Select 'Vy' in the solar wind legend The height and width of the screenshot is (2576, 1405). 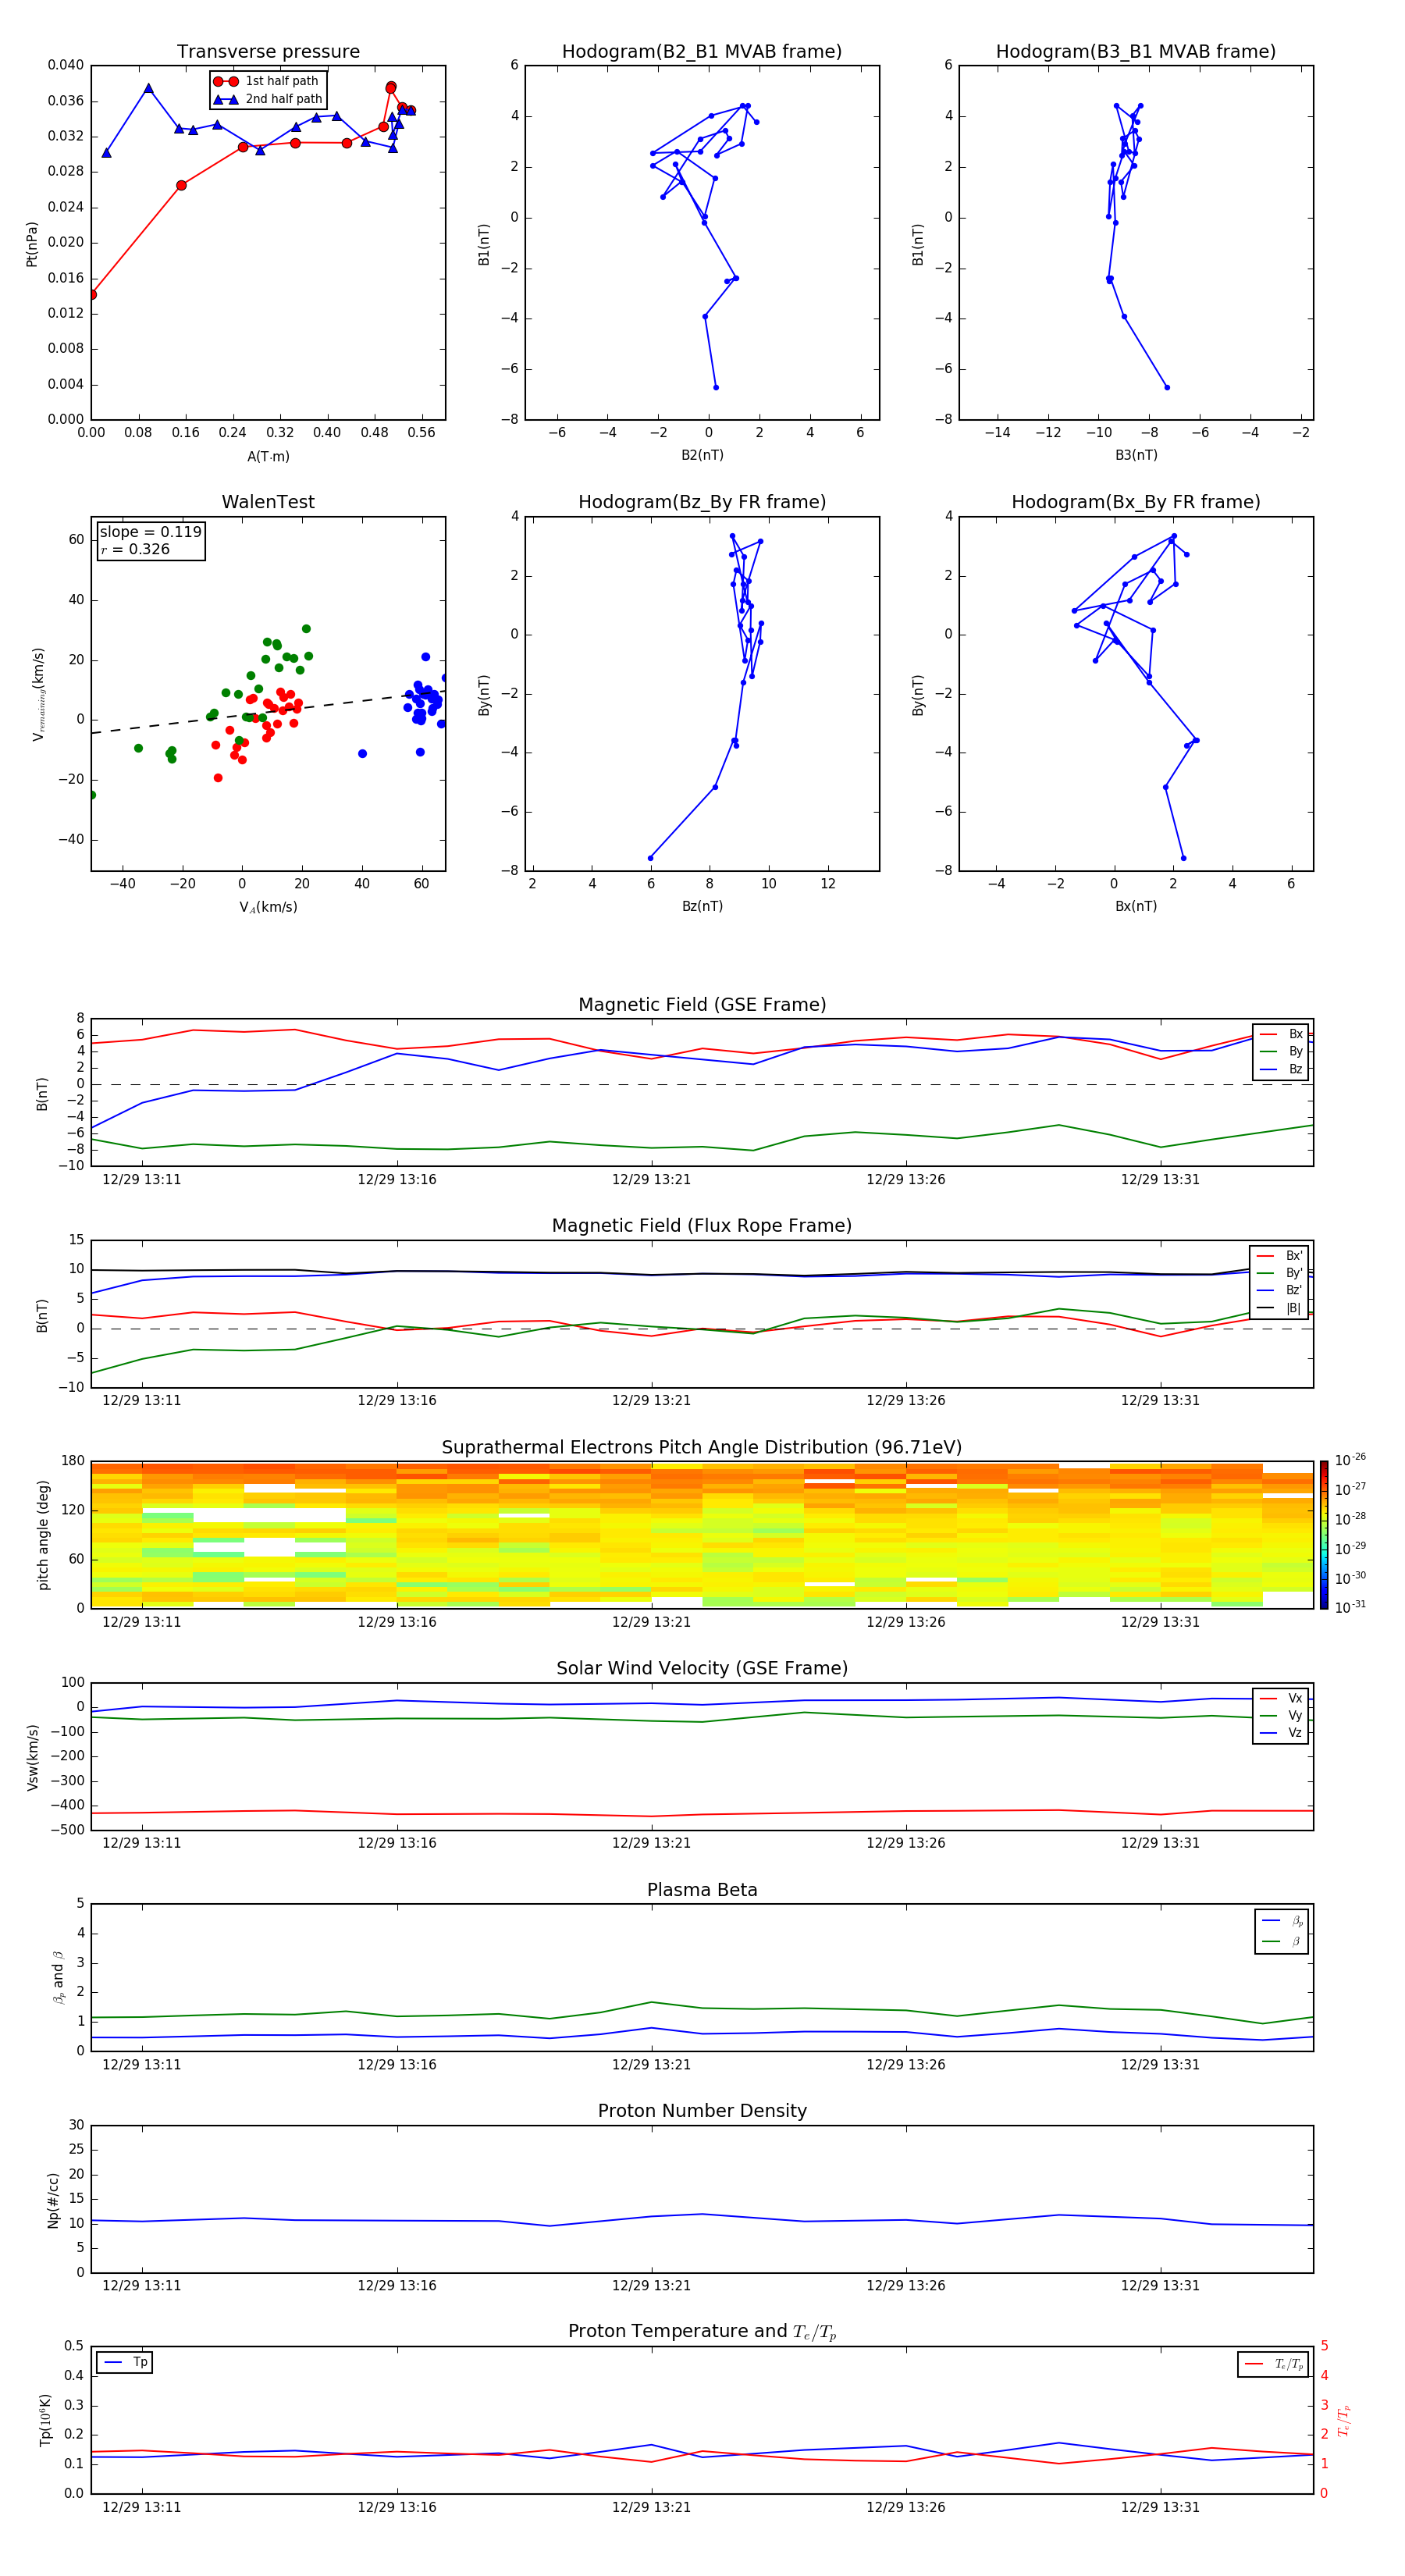point(1281,1715)
